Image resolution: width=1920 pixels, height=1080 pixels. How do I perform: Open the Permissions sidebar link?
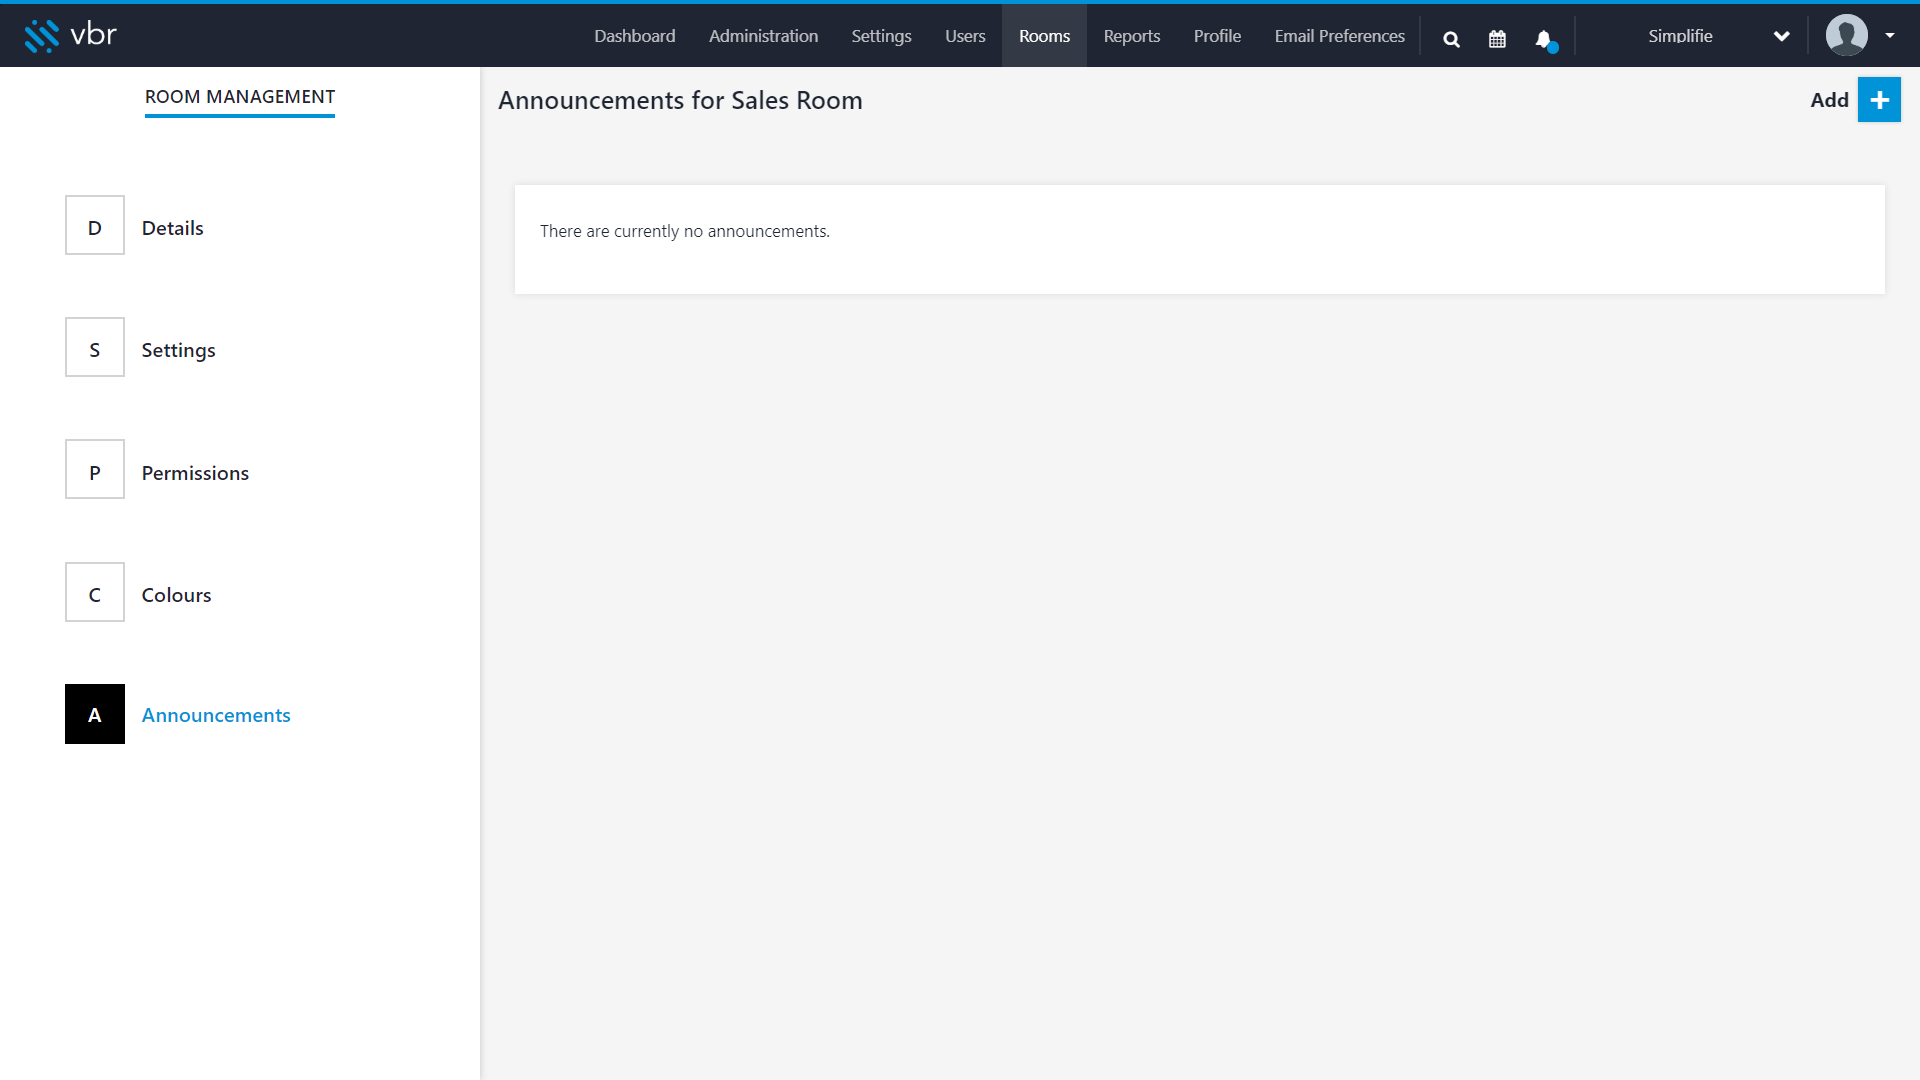[x=195, y=473]
